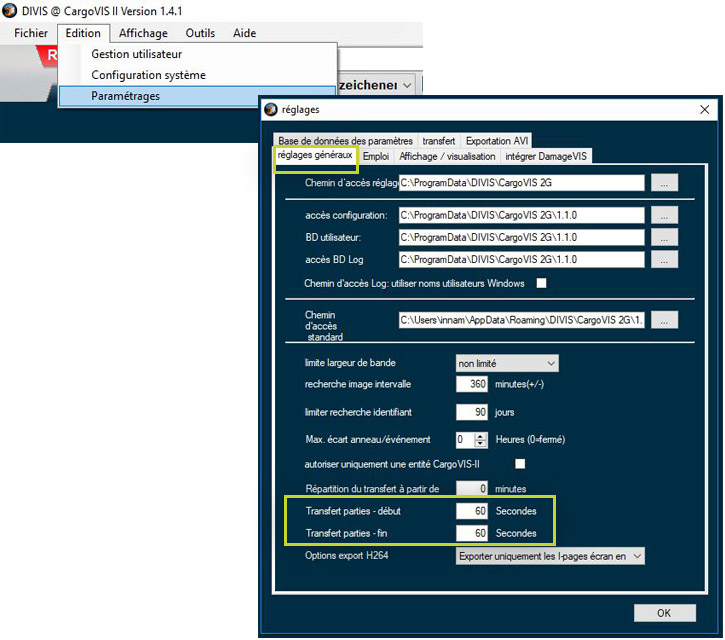Browse for Chemin d'accès standard path
Screen dimensions: 725x640
pos(664,320)
